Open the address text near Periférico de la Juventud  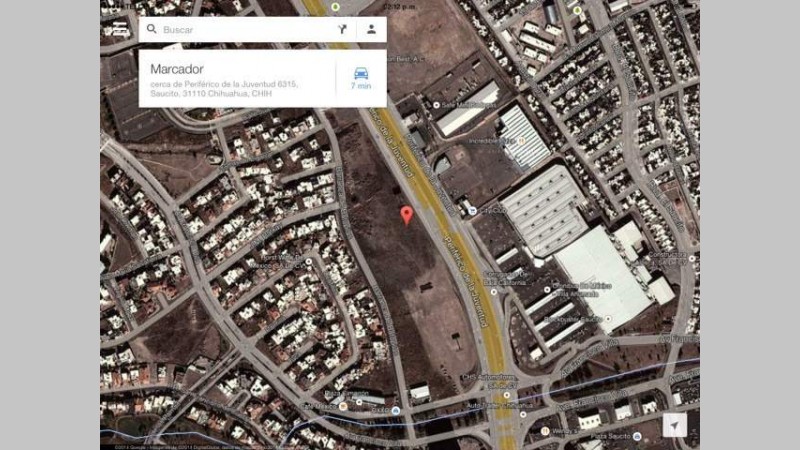[x=224, y=89]
